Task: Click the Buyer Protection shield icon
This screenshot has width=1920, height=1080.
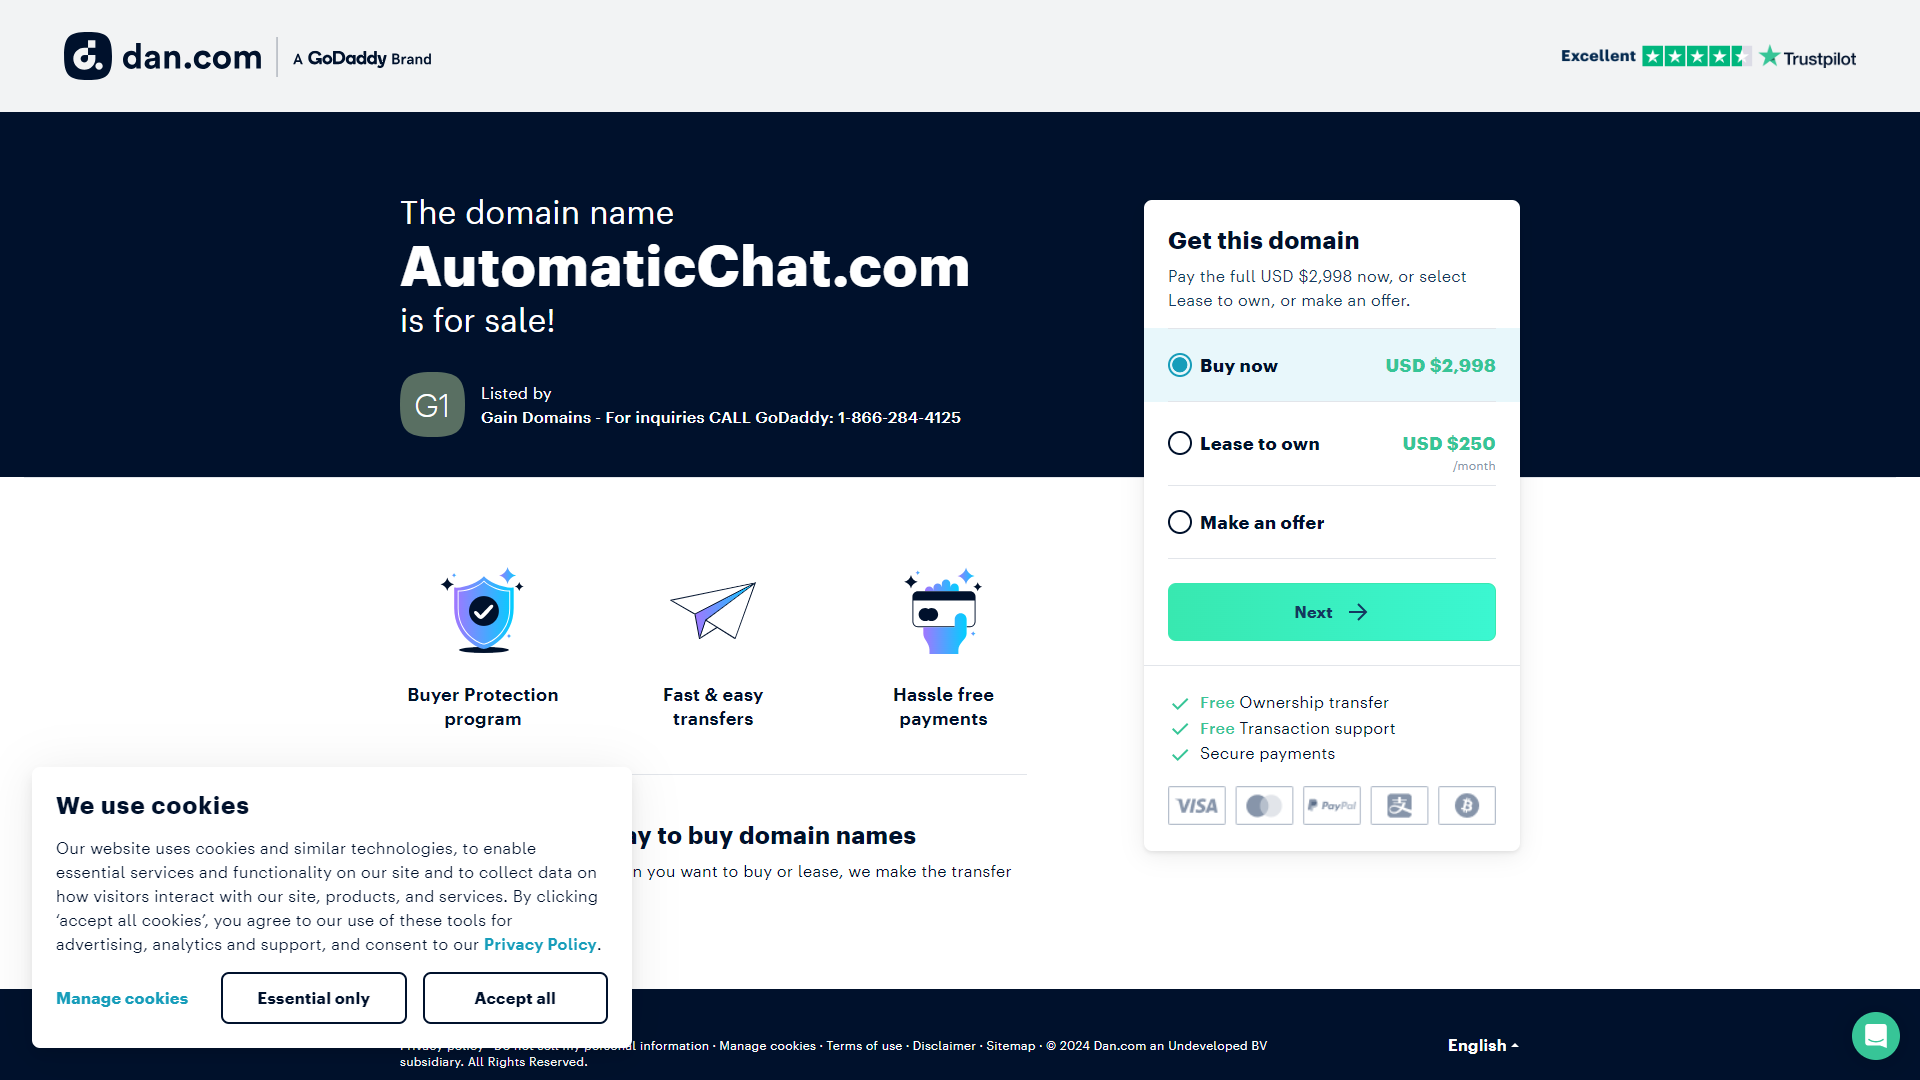Action: coord(483,611)
